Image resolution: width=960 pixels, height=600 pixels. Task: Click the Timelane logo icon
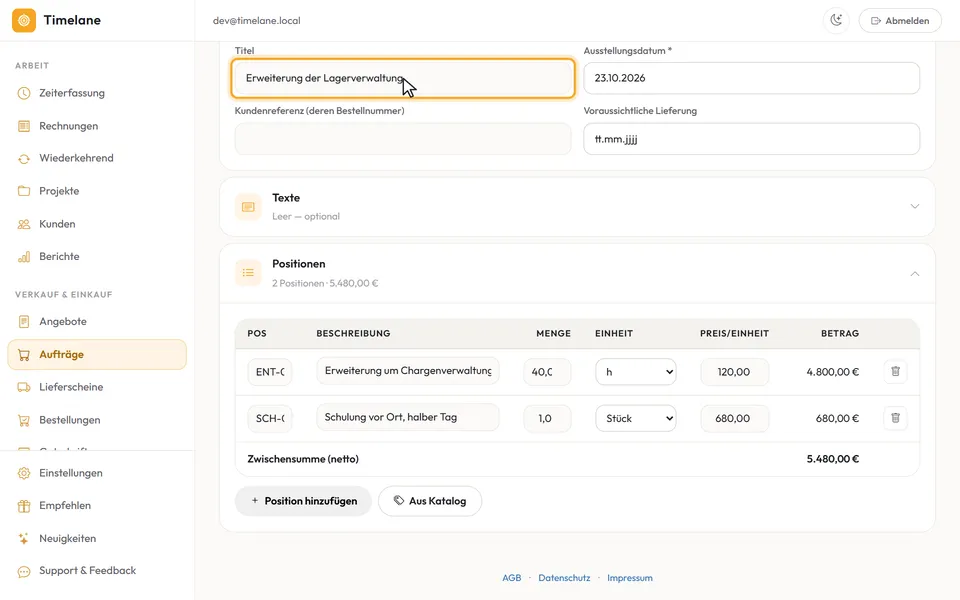[24, 20]
